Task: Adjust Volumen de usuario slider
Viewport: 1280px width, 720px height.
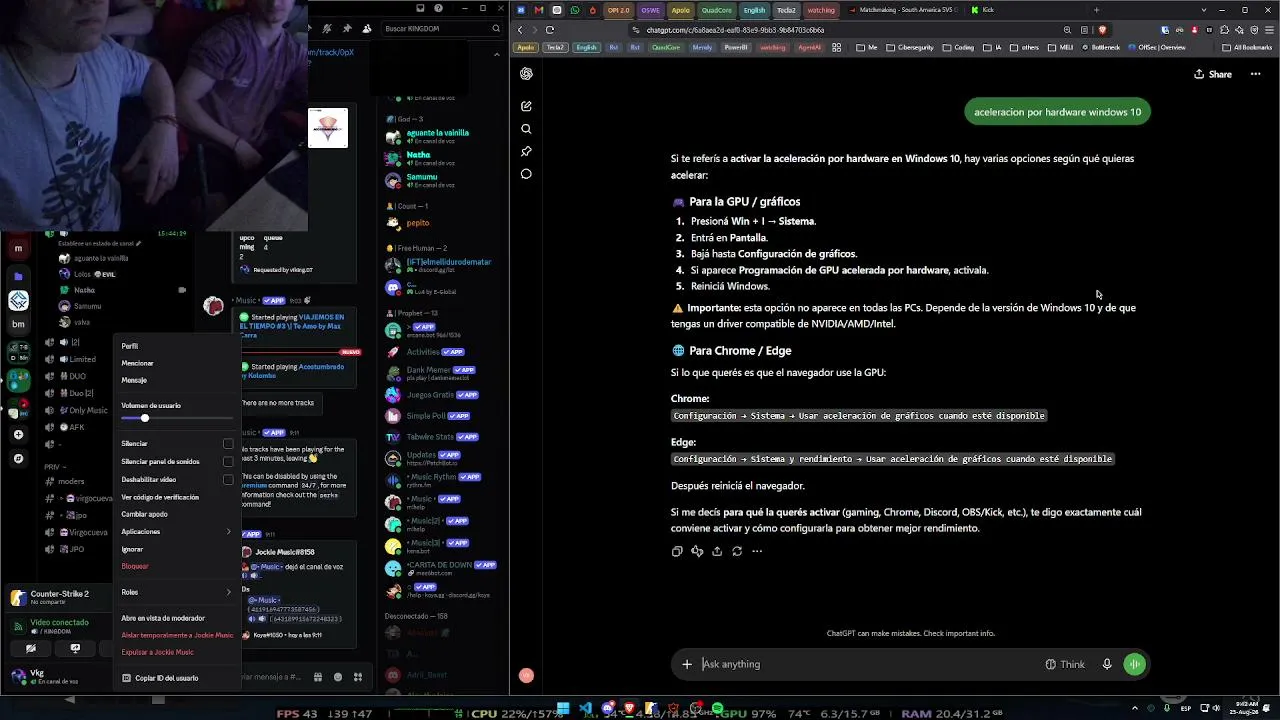Action: click(145, 418)
